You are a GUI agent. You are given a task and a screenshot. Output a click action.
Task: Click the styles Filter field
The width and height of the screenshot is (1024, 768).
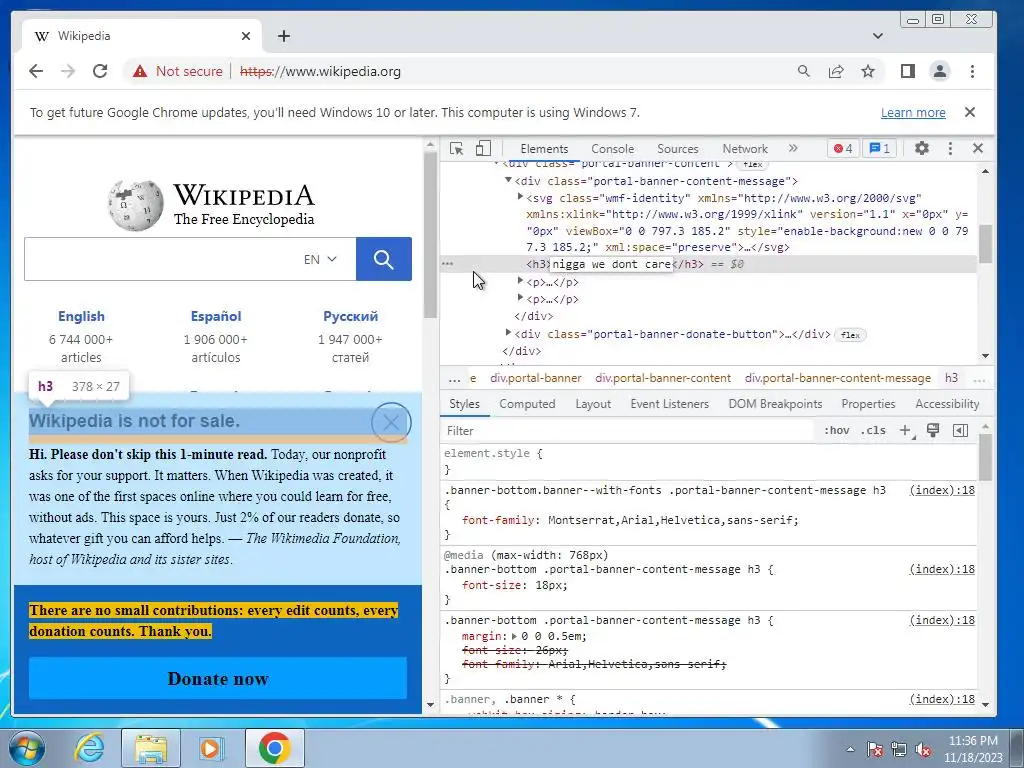click(627, 431)
